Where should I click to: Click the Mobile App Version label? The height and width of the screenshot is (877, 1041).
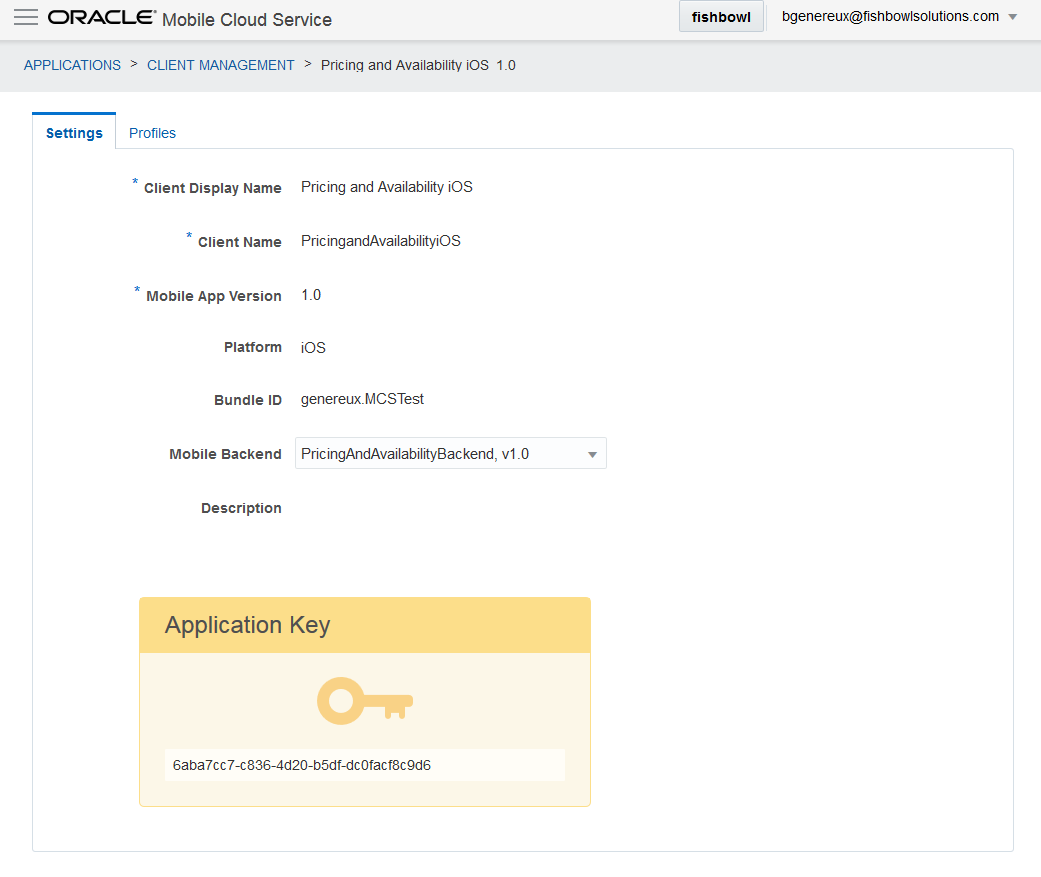click(214, 296)
